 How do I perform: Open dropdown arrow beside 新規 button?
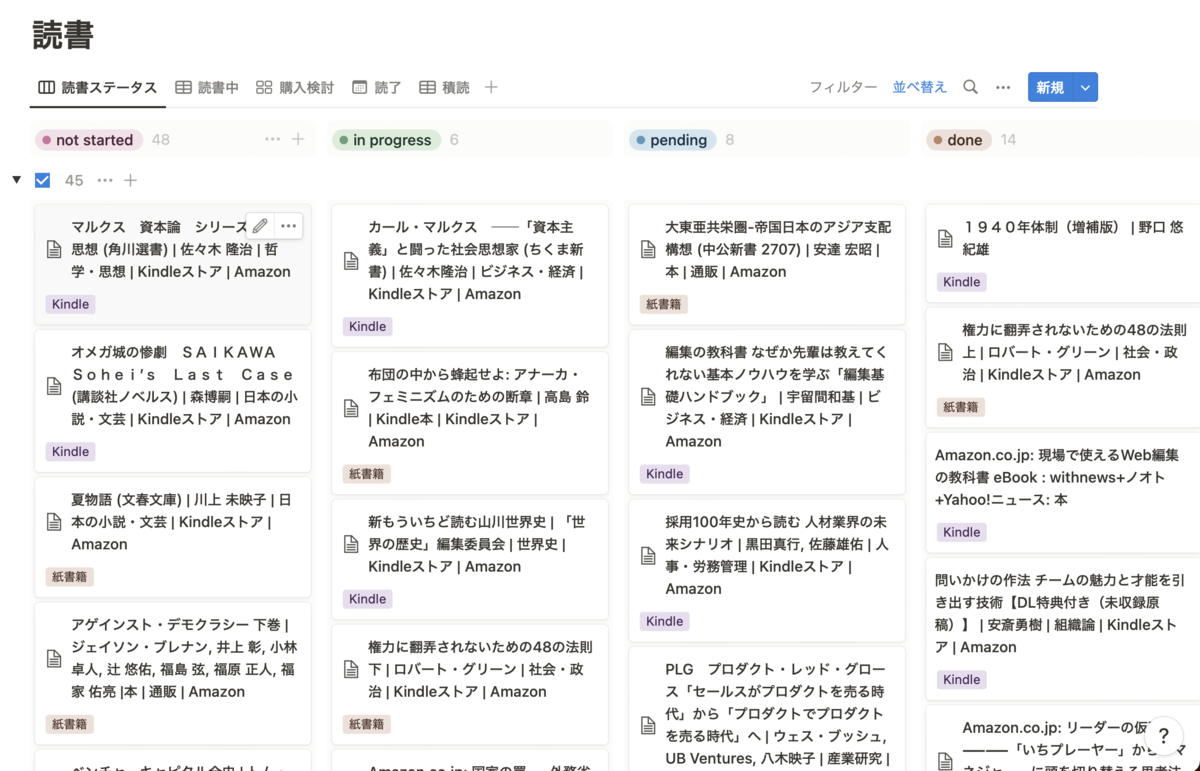(1085, 88)
